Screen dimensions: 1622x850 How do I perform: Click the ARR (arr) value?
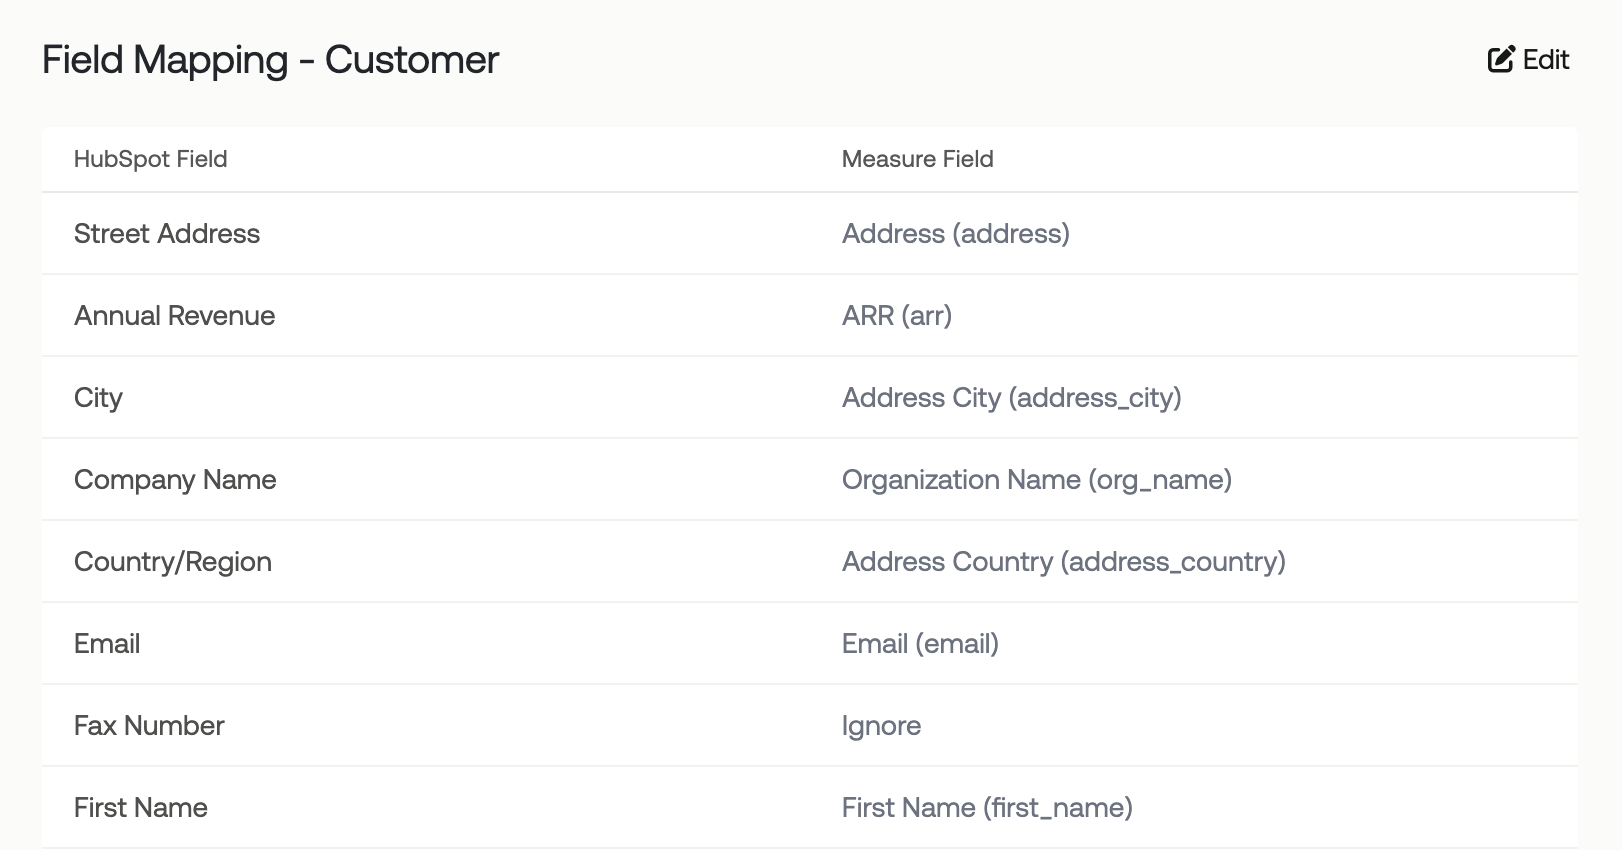897,316
